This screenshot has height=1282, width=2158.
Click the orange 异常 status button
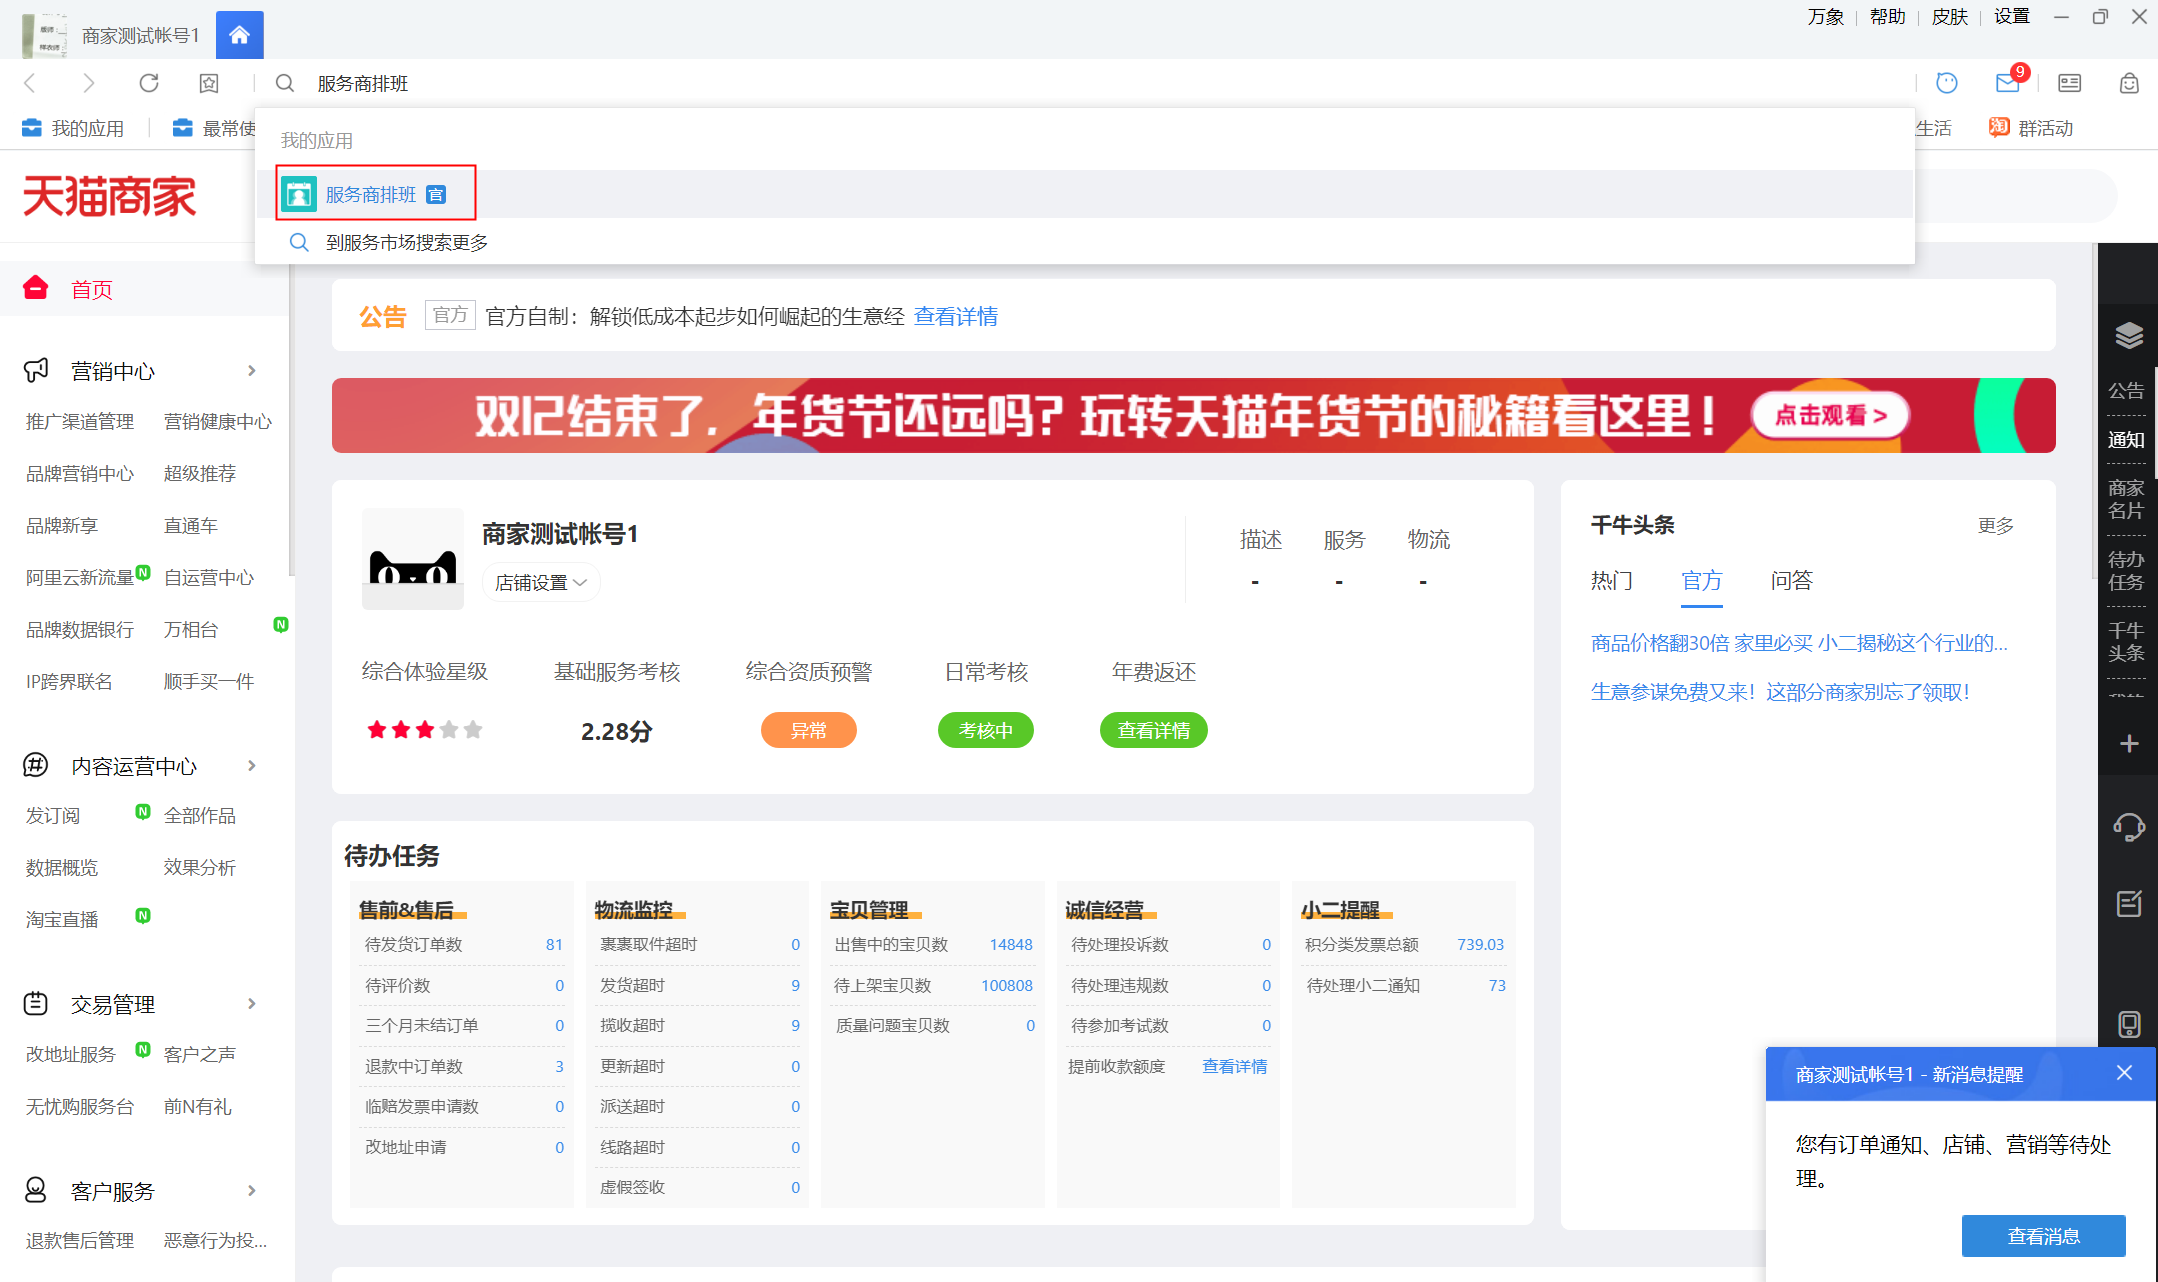pyautogui.click(x=808, y=730)
